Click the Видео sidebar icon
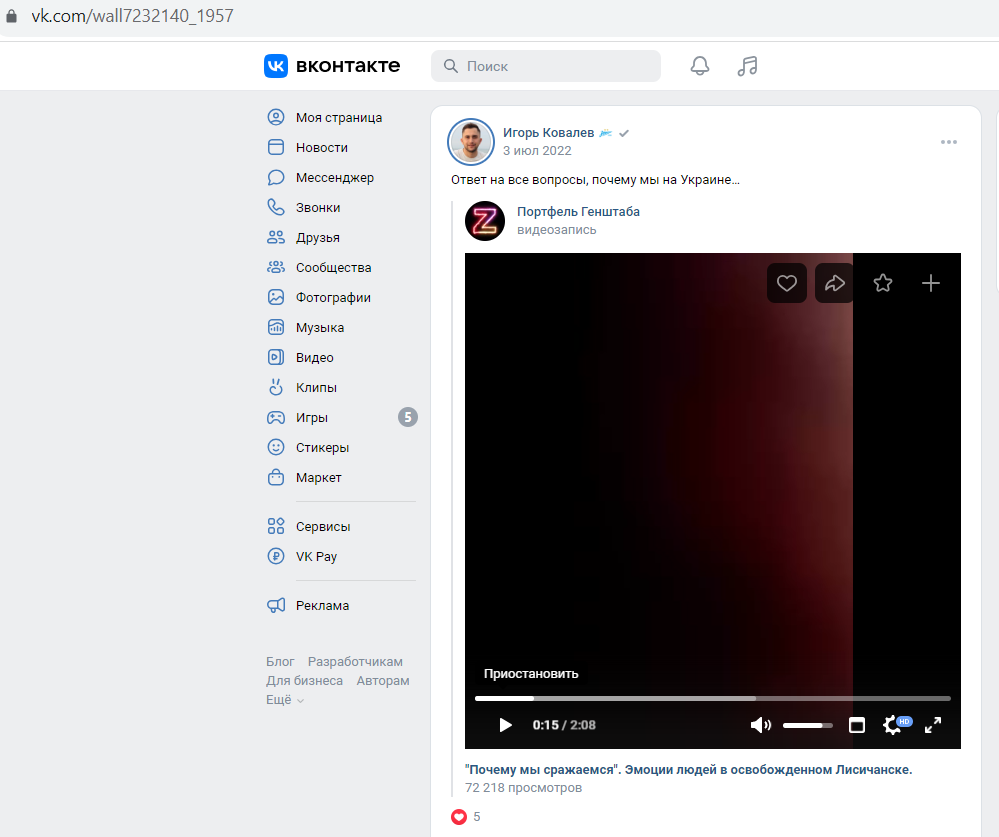Screen dimensions: 999x837 click(276, 357)
